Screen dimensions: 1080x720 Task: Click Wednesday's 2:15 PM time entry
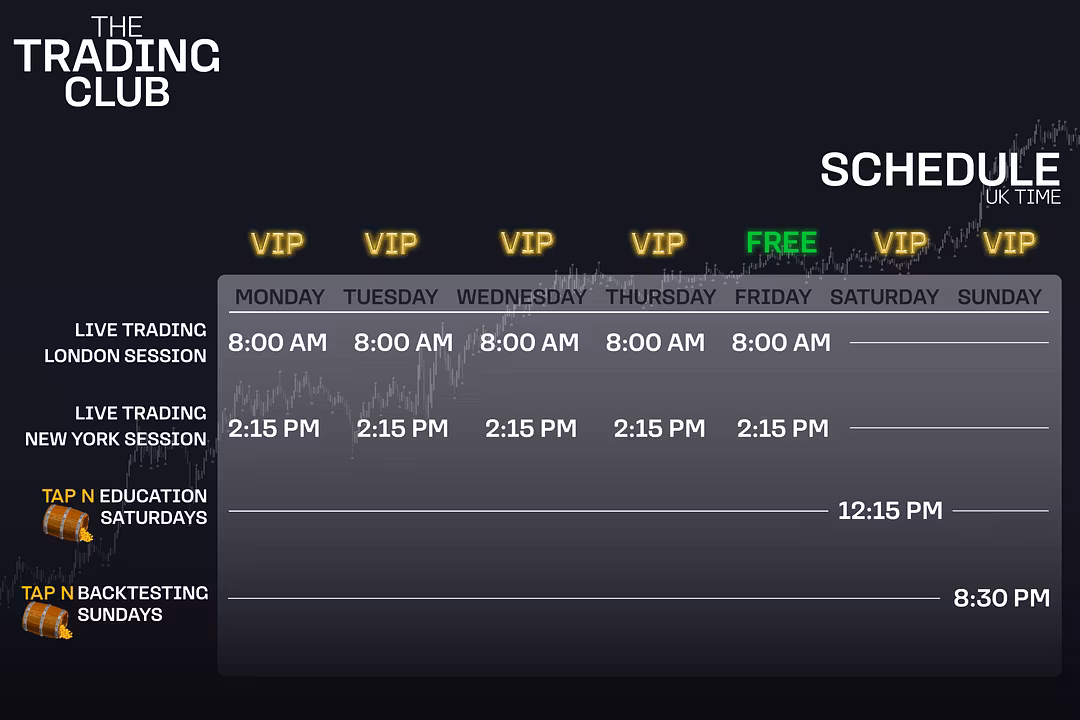point(531,429)
